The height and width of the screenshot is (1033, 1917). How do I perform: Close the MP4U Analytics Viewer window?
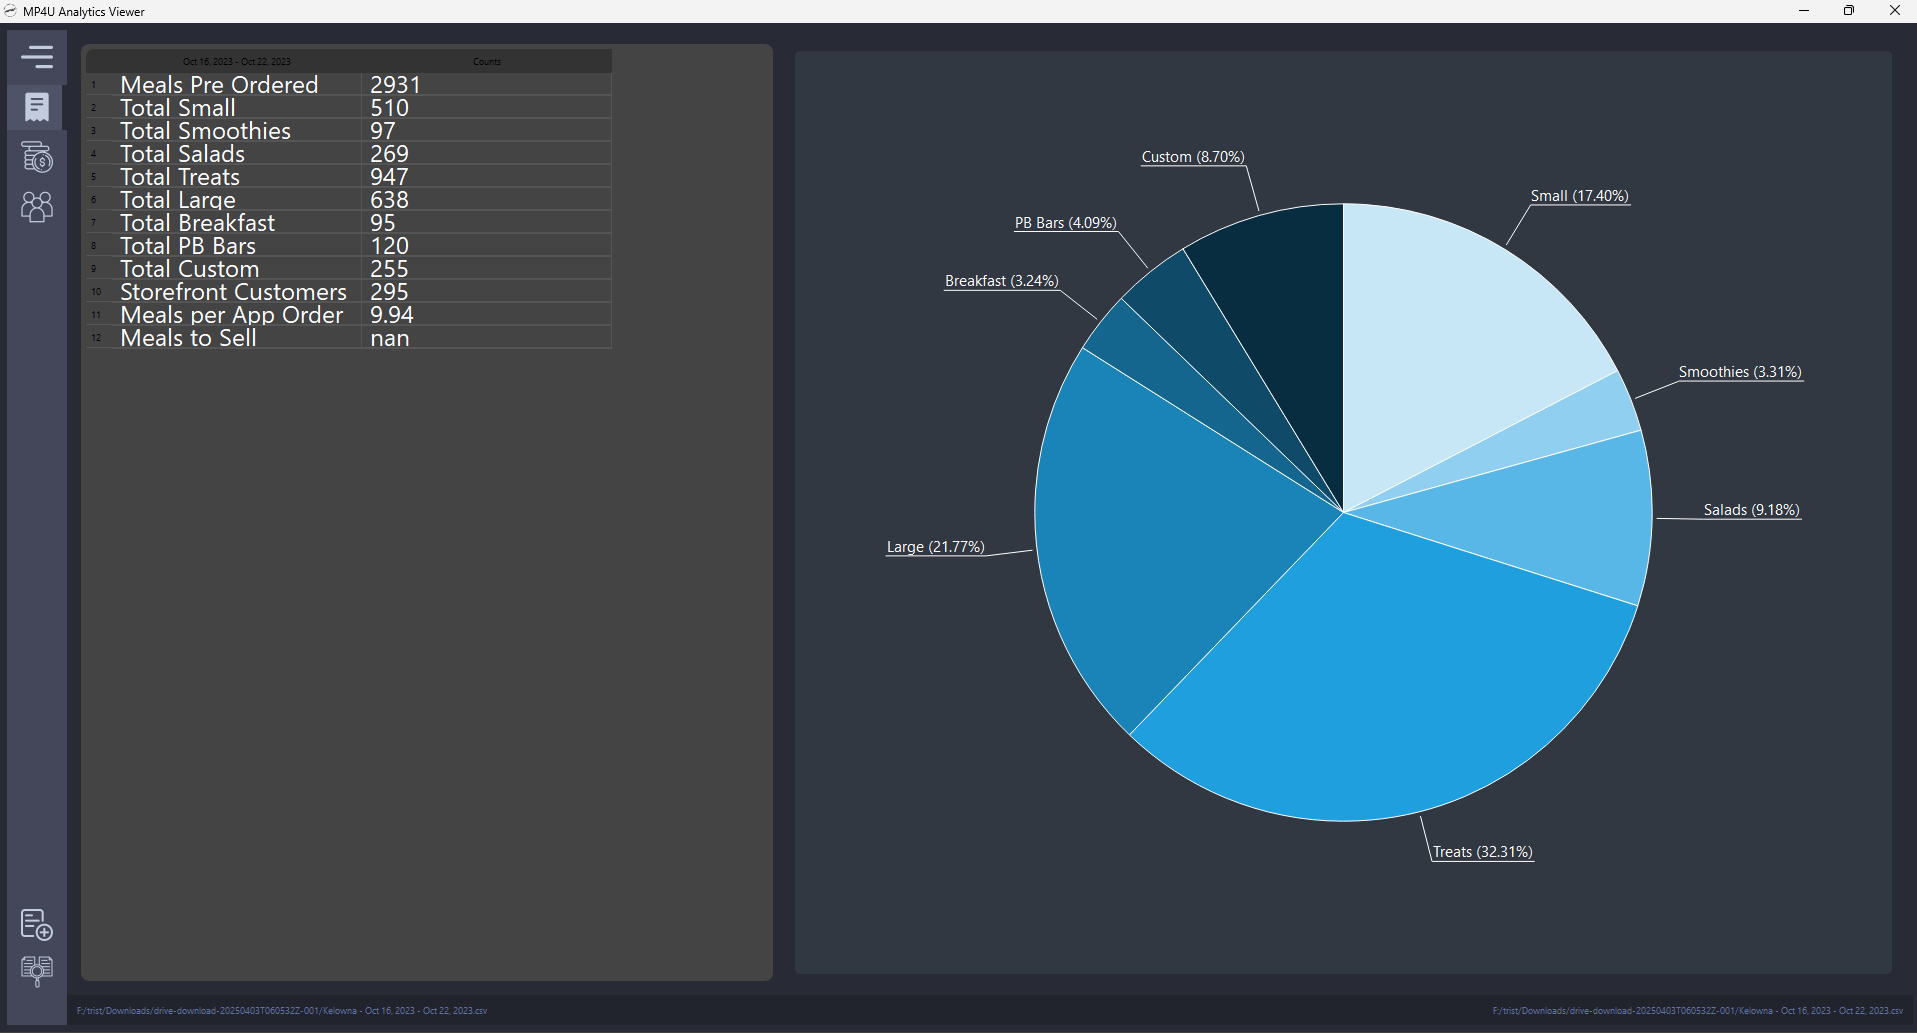1894,11
